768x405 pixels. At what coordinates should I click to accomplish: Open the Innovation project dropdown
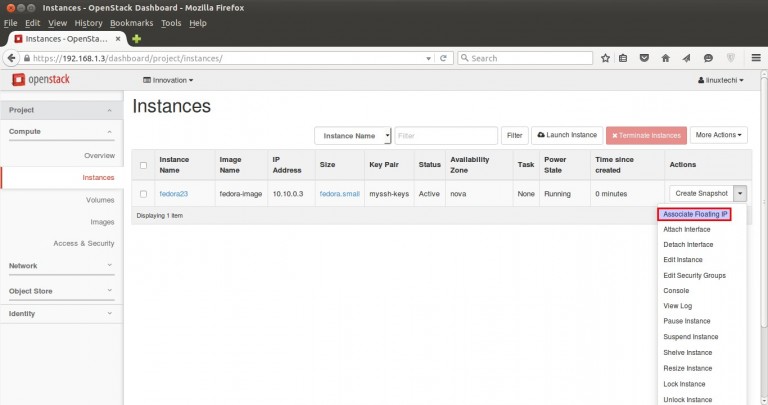[x=169, y=80]
